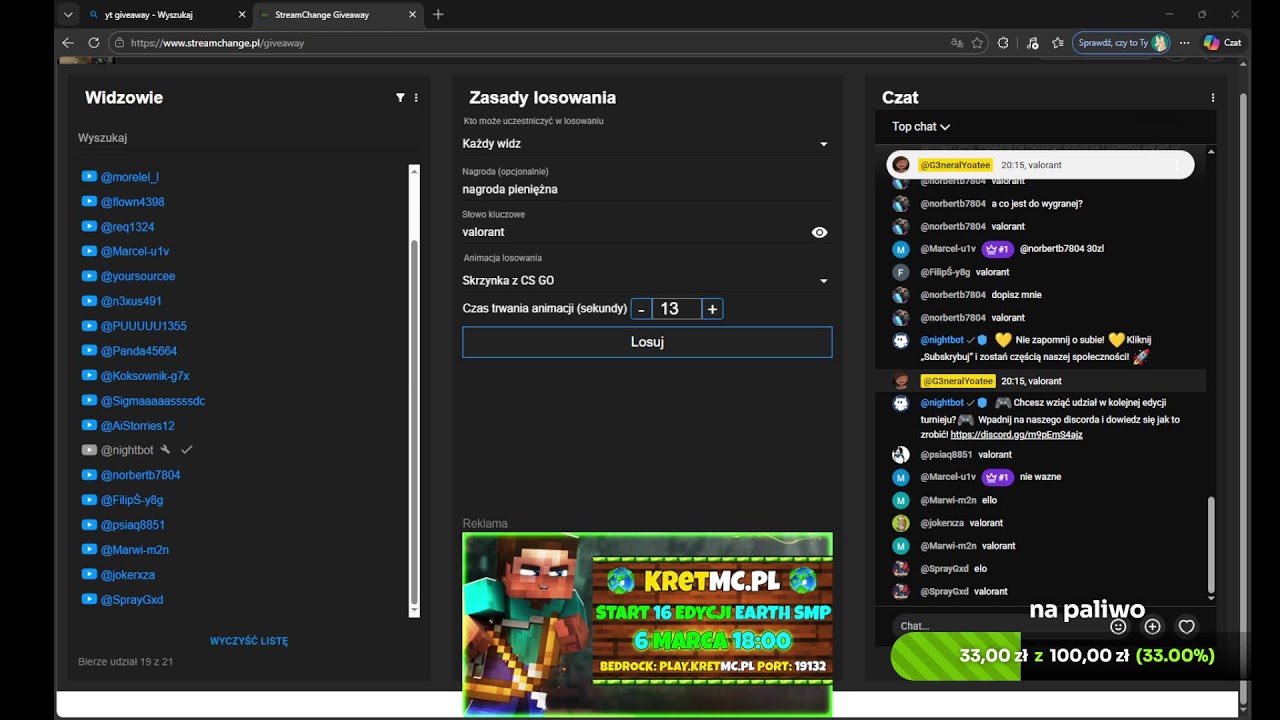Increase animation duration with plus button

[712, 309]
